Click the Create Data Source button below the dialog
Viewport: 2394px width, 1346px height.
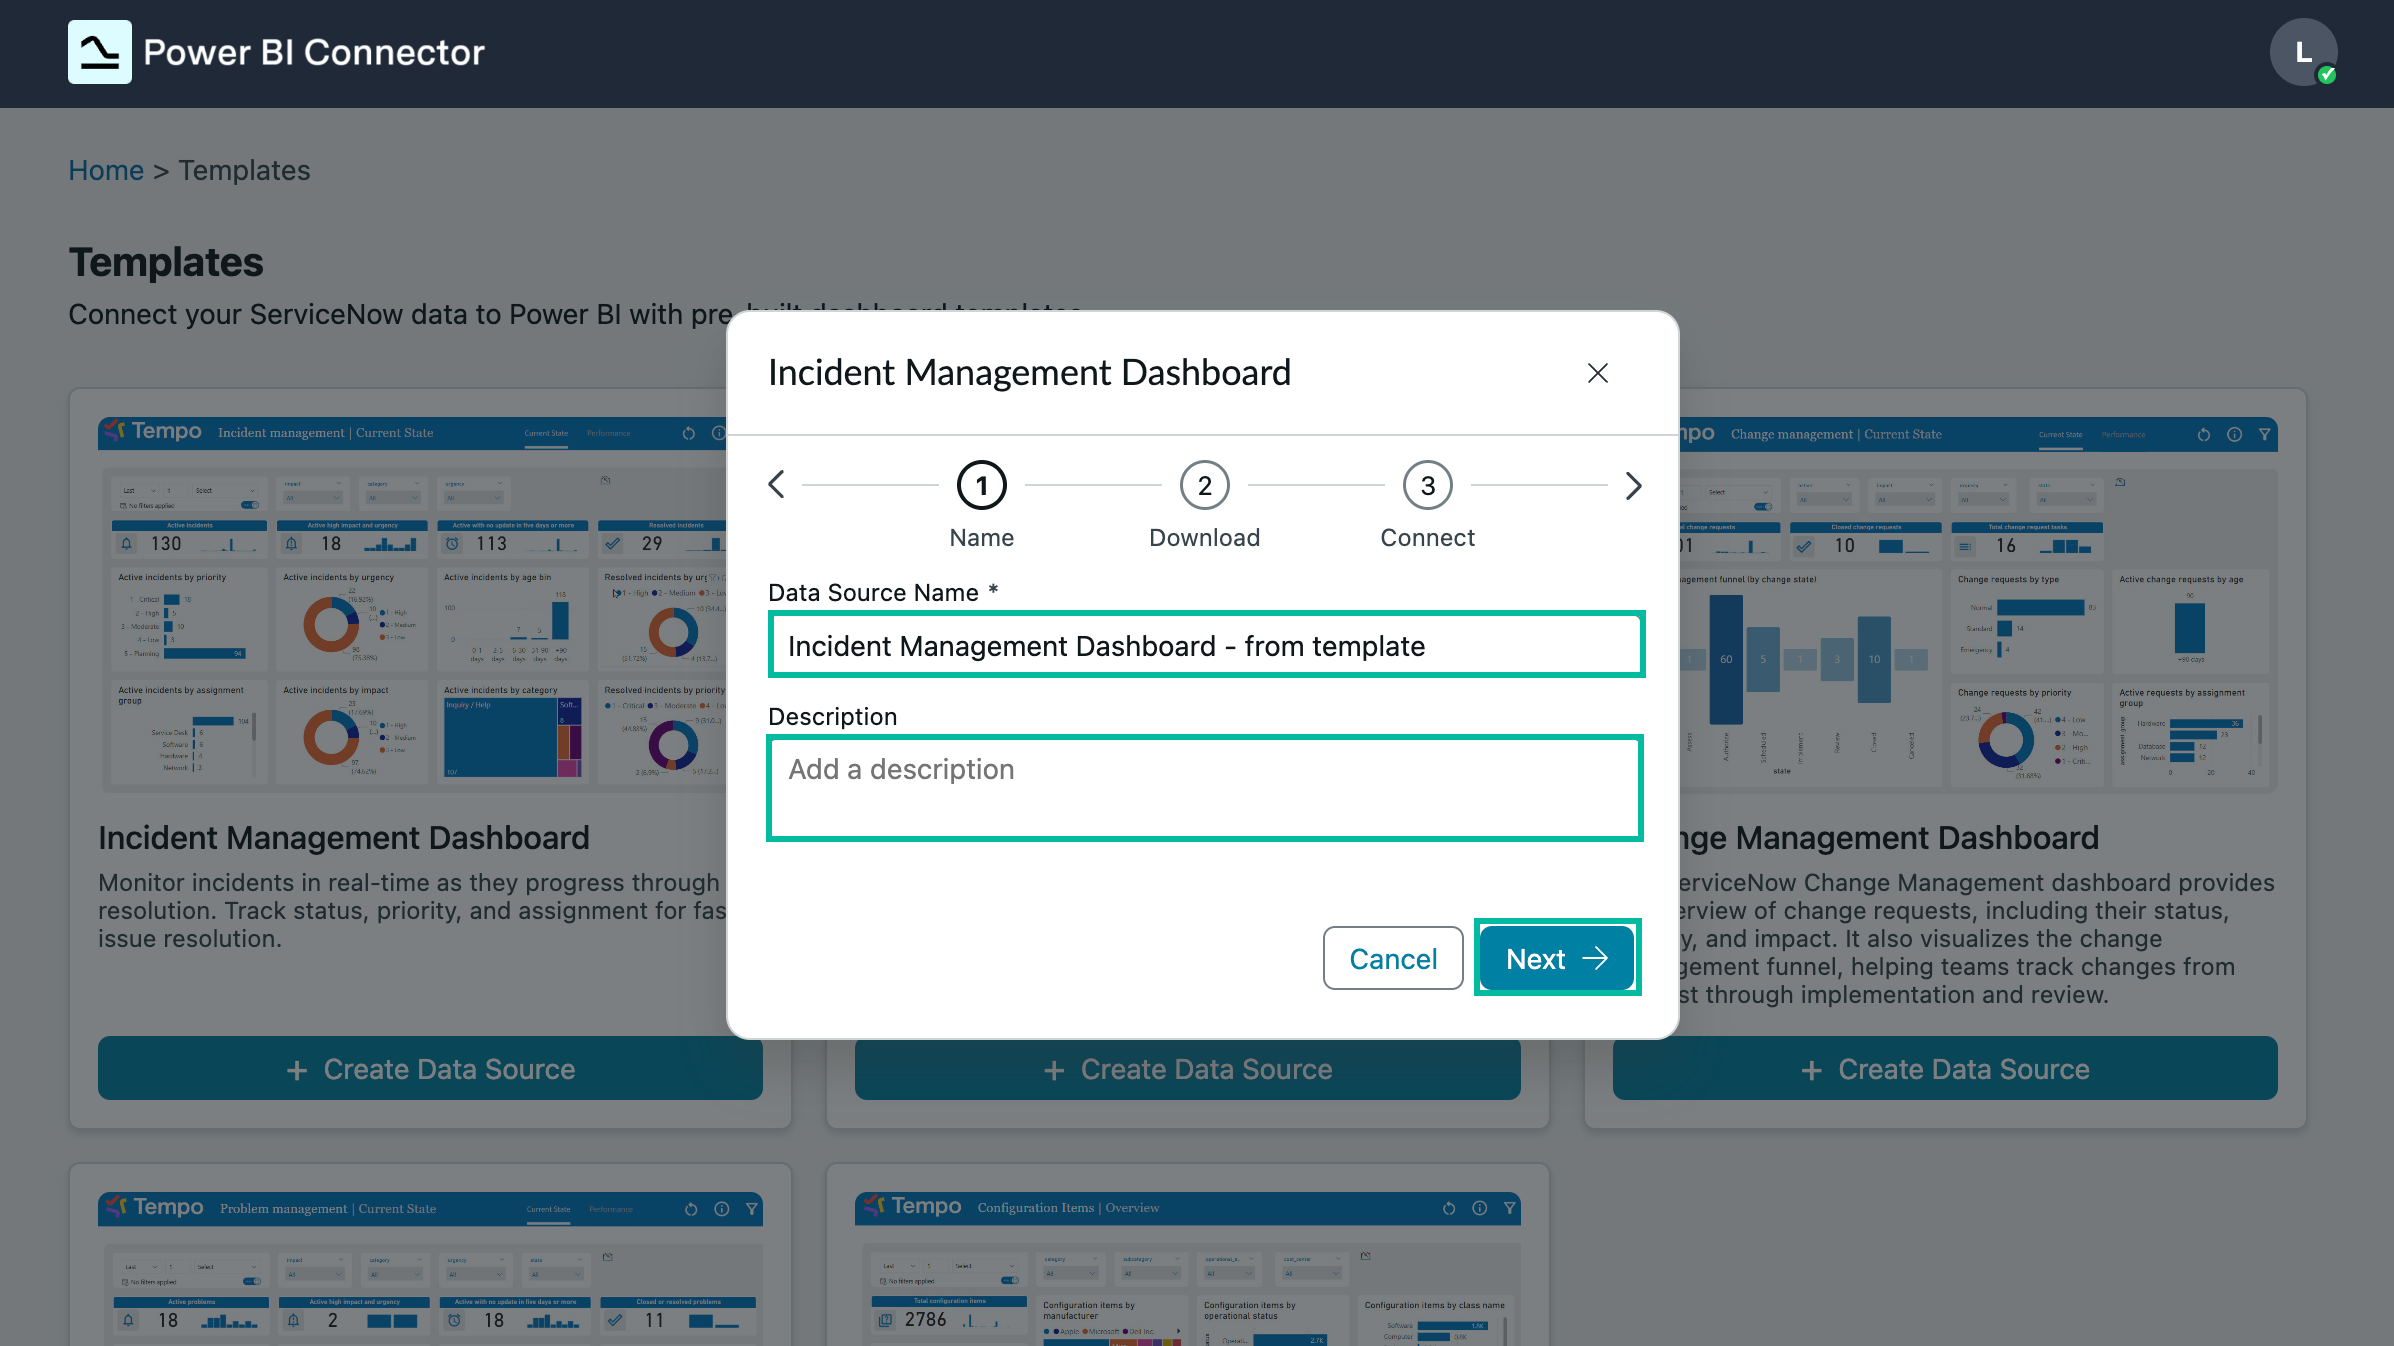click(1188, 1069)
